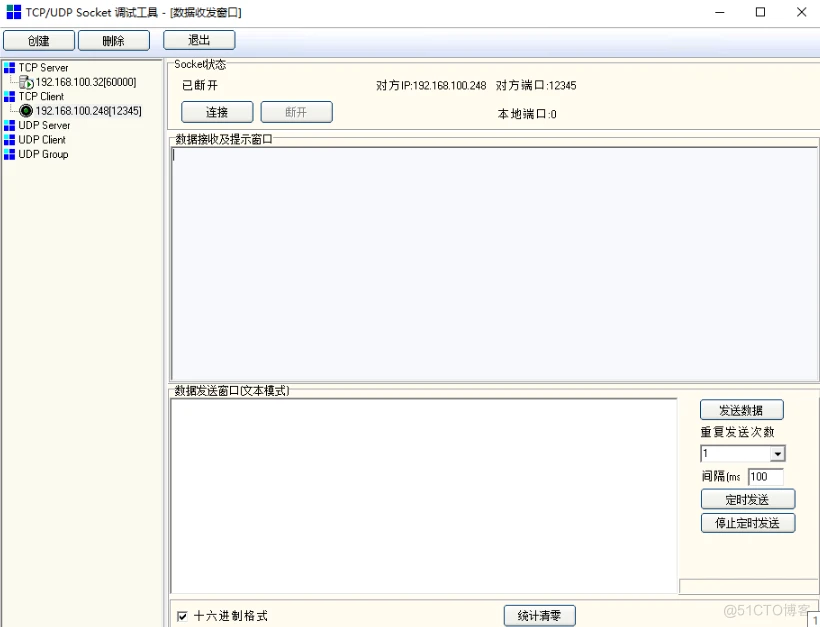This screenshot has height=627, width=820.
Task: Click the 退出 exit button
Action: pyautogui.click(x=198, y=40)
